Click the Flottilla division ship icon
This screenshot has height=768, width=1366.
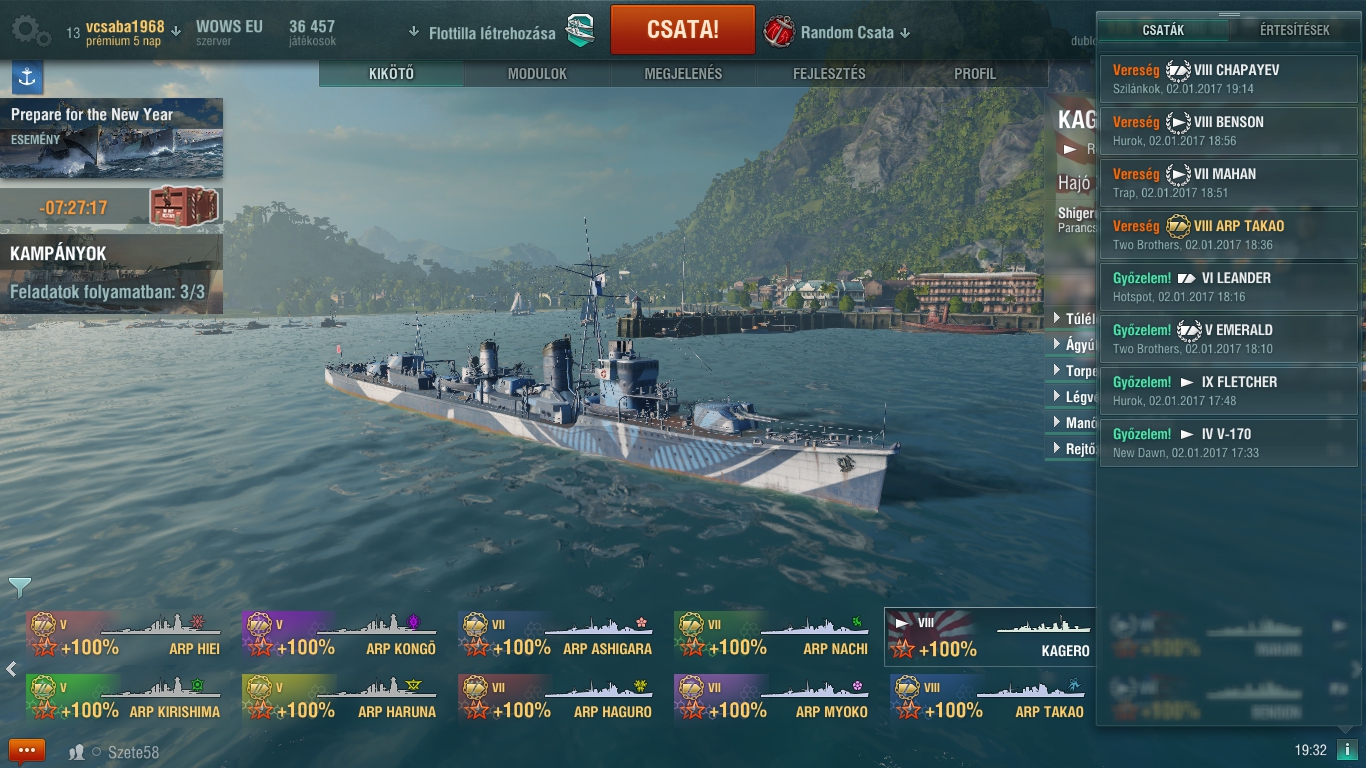[580, 32]
